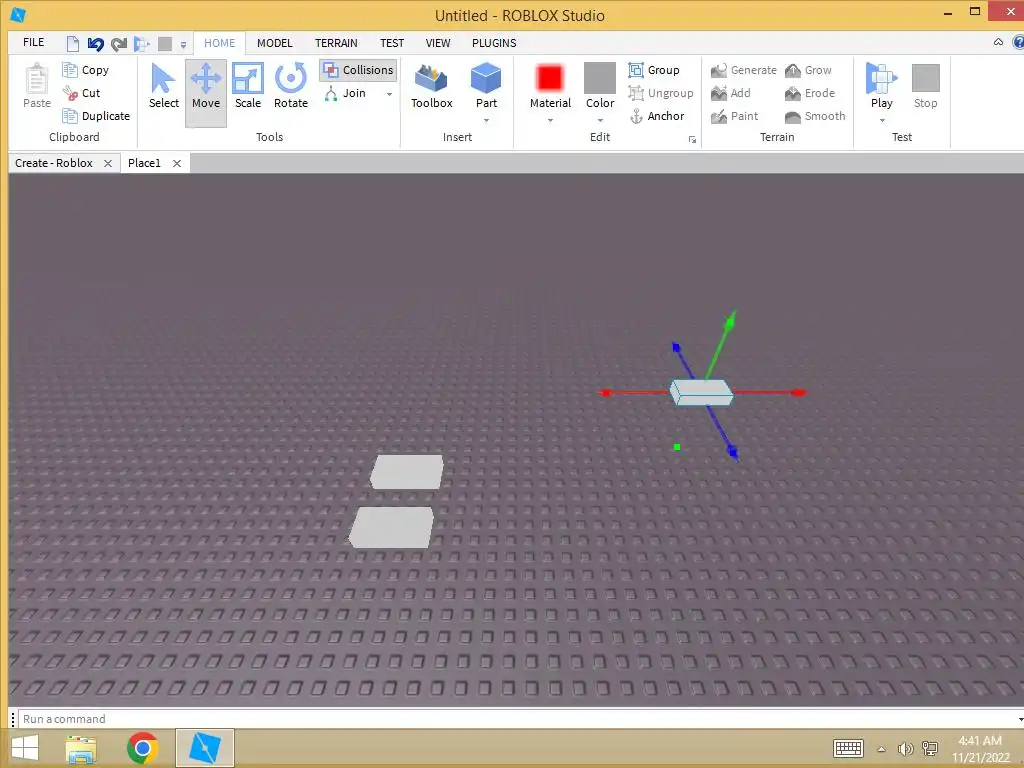
Task: Open the Help question mark icon
Action: coord(1018,42)
